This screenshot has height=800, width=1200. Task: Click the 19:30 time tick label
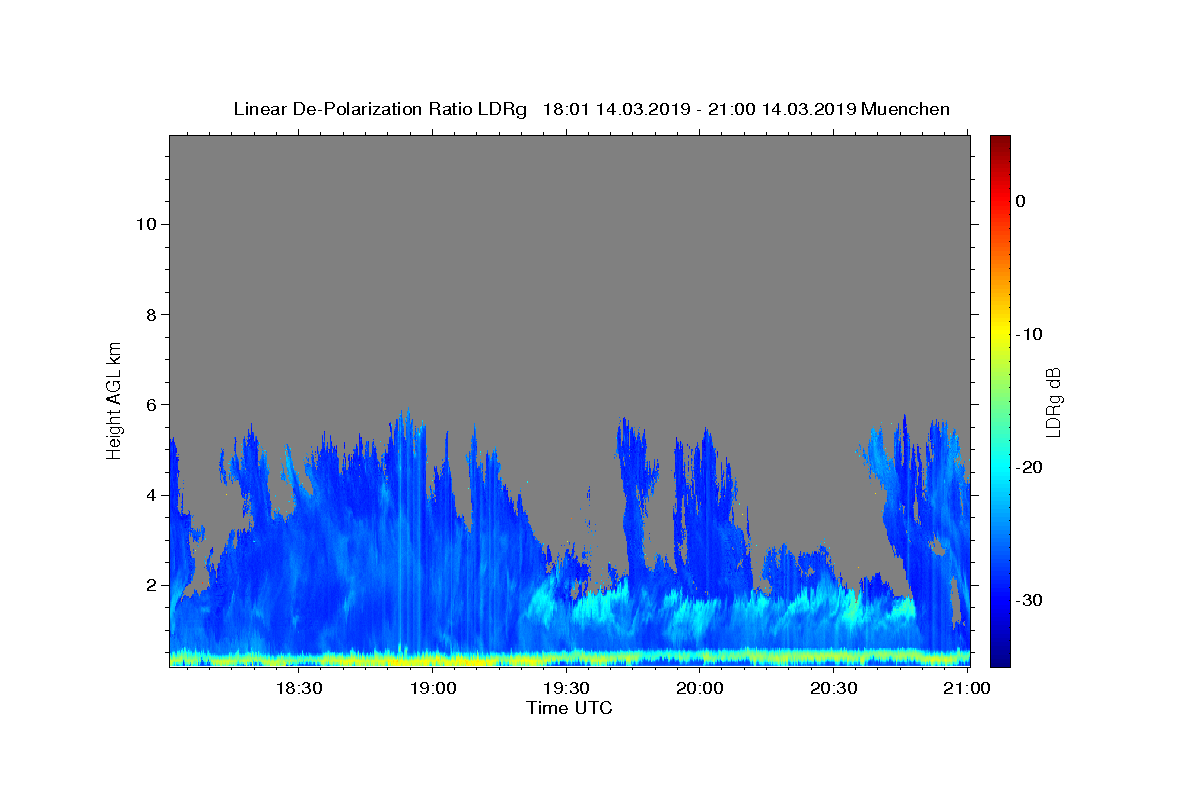tap(566, 689)
